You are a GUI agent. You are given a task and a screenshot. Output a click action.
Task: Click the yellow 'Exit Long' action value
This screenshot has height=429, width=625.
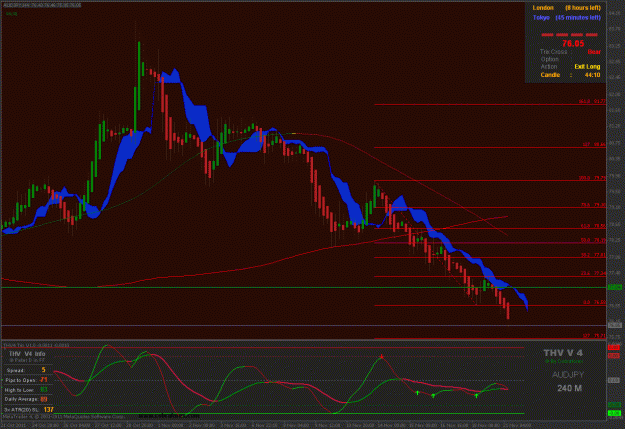(587, 67)
